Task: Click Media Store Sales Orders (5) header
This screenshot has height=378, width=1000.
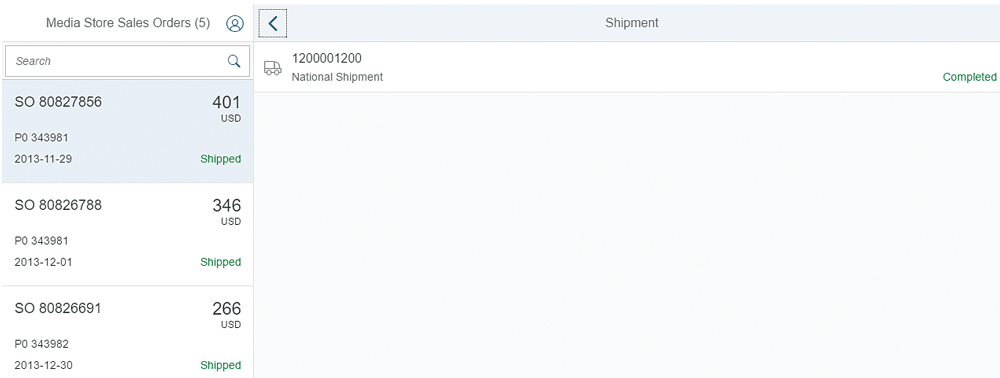Action: click(128, 23)
